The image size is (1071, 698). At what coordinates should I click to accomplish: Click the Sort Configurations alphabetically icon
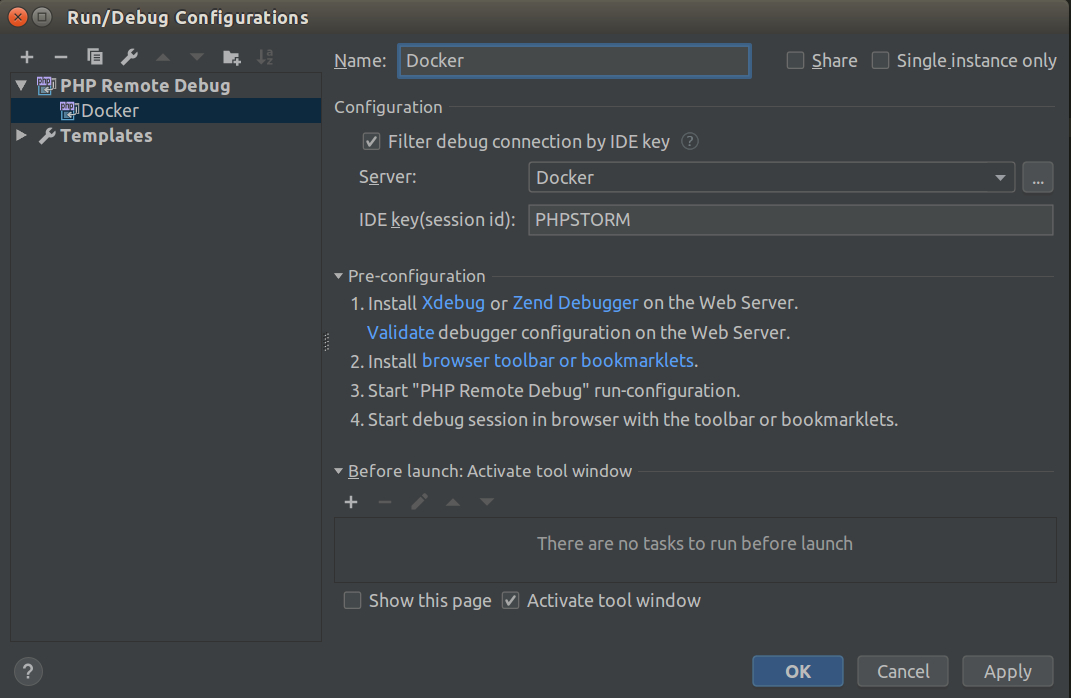click(x=265, y=57)
